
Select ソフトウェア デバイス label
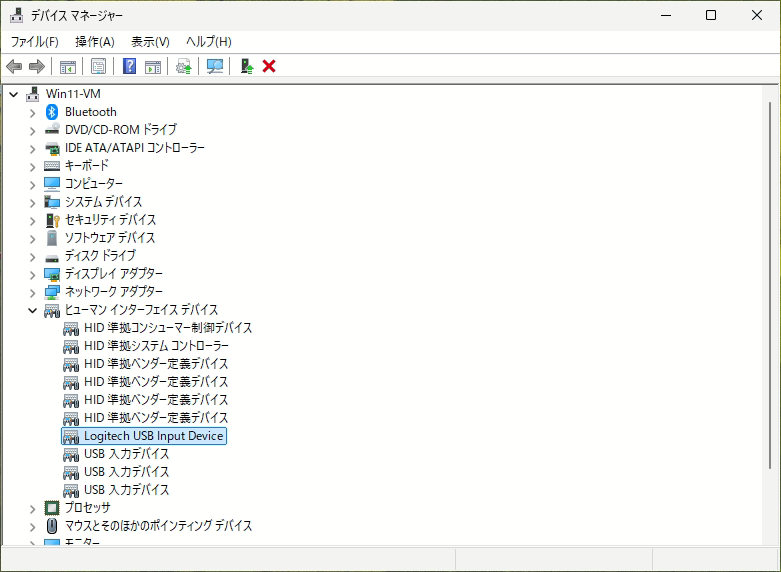point(110,238)
